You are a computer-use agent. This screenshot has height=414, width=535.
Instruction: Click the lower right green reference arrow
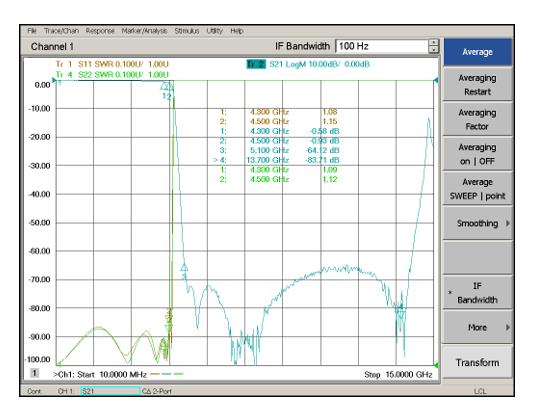coord(436,365)
